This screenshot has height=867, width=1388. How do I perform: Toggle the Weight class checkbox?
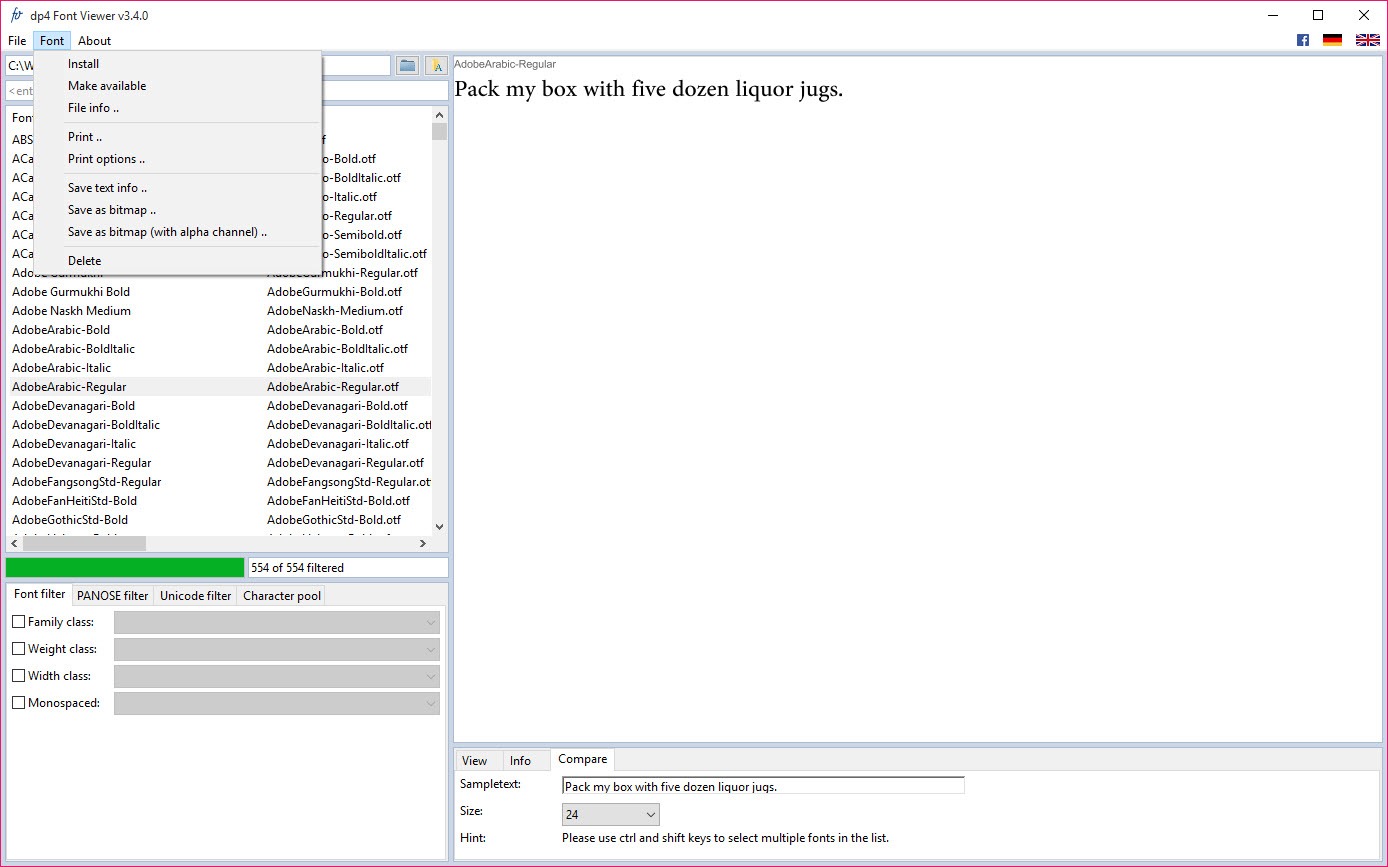(19, 649)
